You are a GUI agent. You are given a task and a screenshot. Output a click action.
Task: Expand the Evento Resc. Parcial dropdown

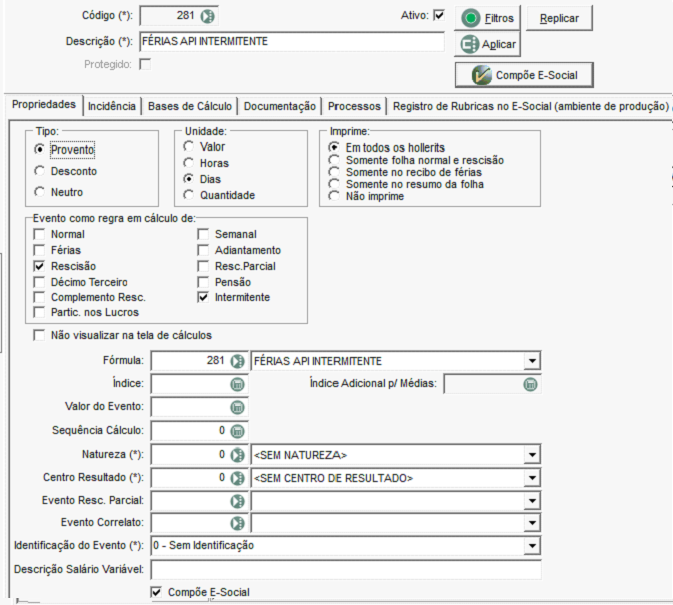[532, 501]
